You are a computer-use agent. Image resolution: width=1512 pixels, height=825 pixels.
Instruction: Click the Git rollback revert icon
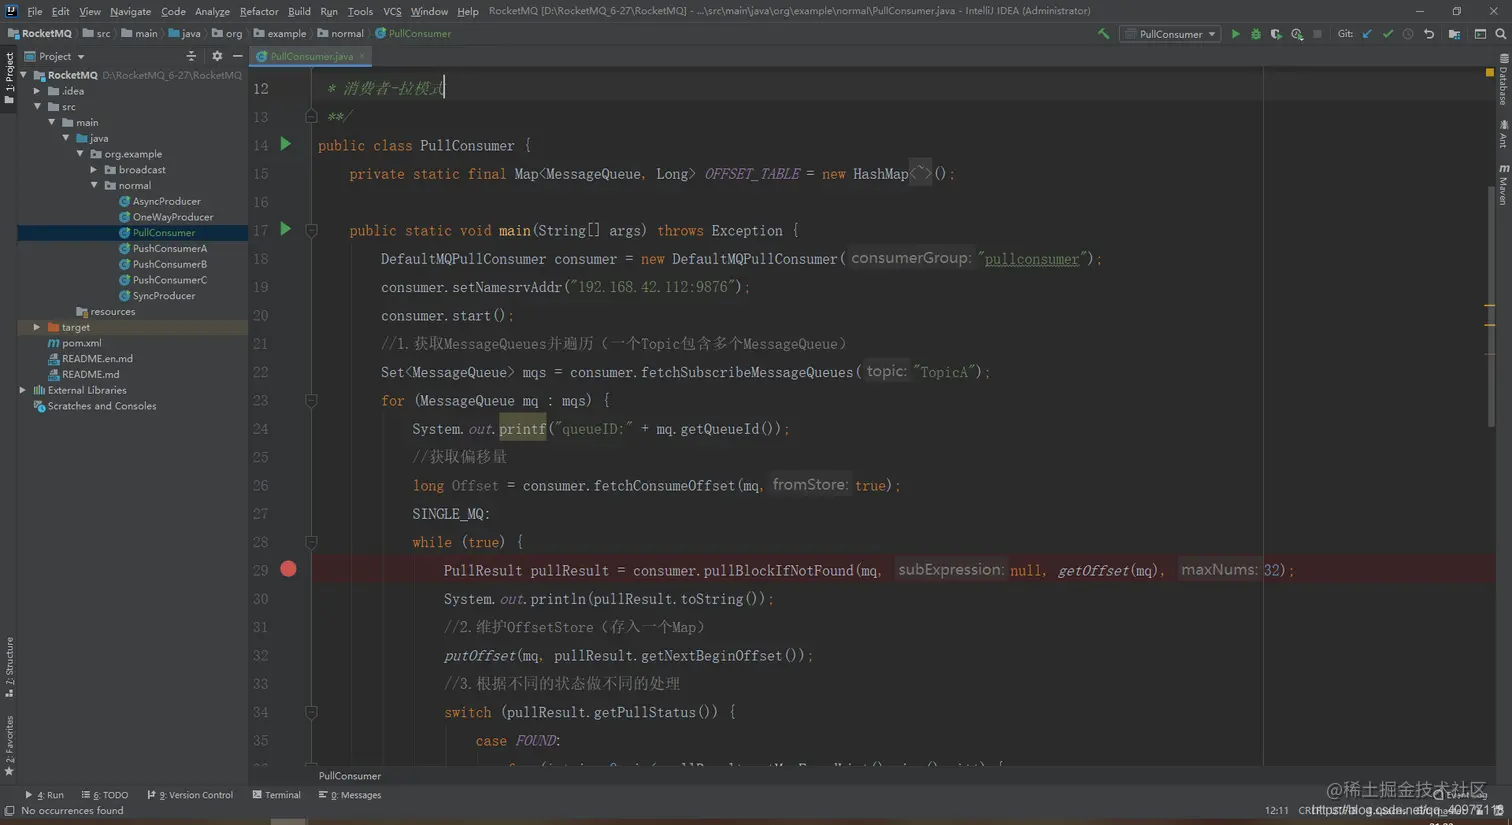point(1429,34)
